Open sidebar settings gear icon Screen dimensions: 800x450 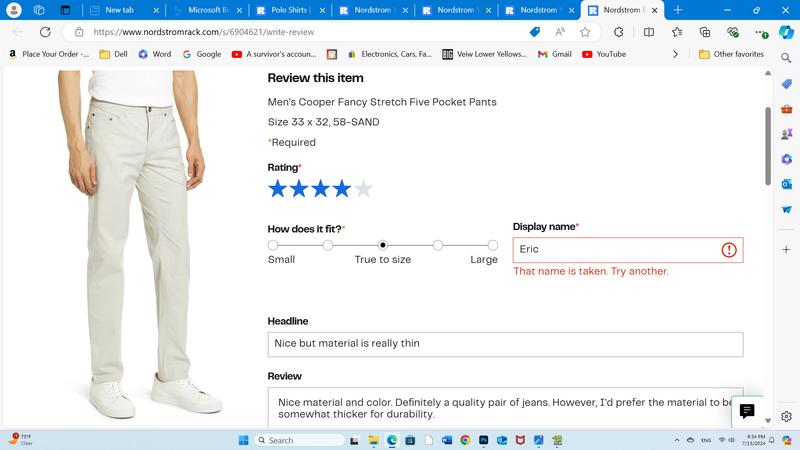click(786, 416)
